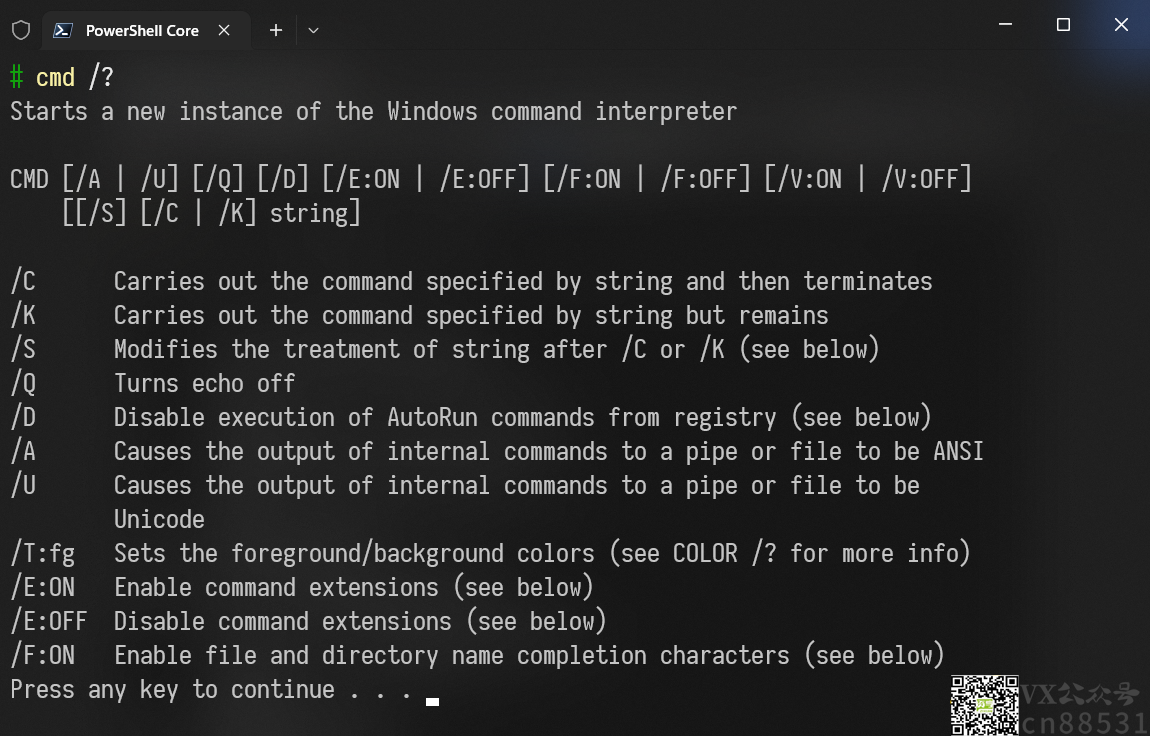Click the /T:fg option label

(x=42, y=553)
